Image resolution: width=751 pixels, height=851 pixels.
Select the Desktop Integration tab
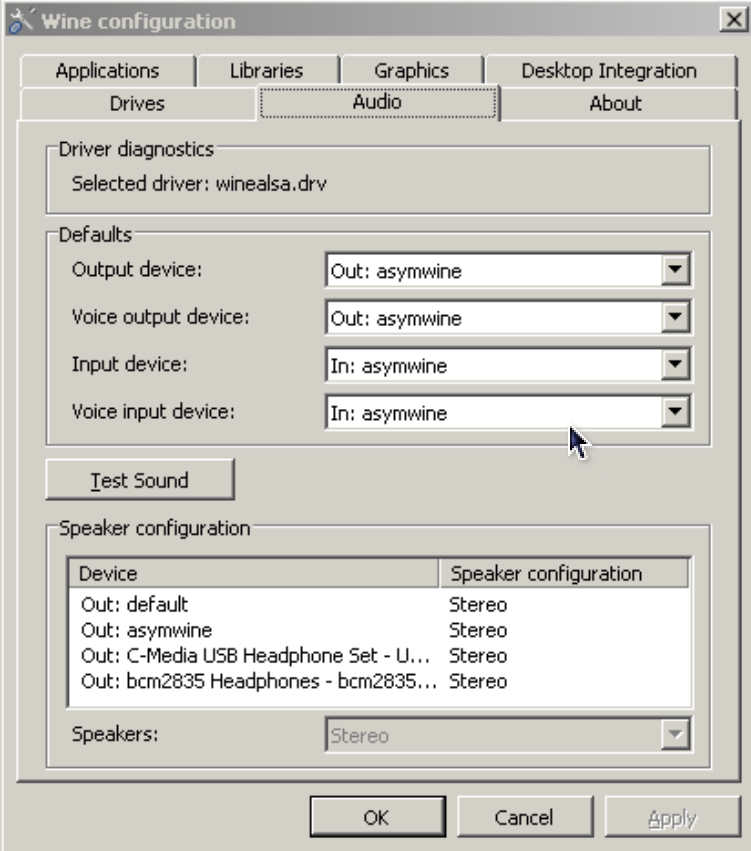point(608,71)
